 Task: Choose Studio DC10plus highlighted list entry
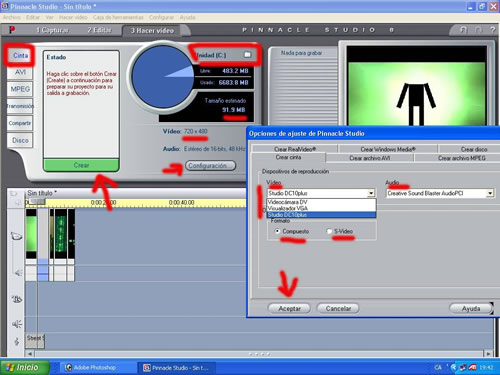coord(321,215)
